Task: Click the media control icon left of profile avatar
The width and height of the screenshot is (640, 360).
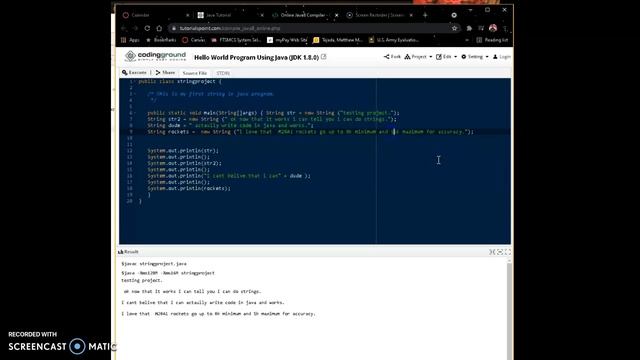Action: click(x=481, y=28)
